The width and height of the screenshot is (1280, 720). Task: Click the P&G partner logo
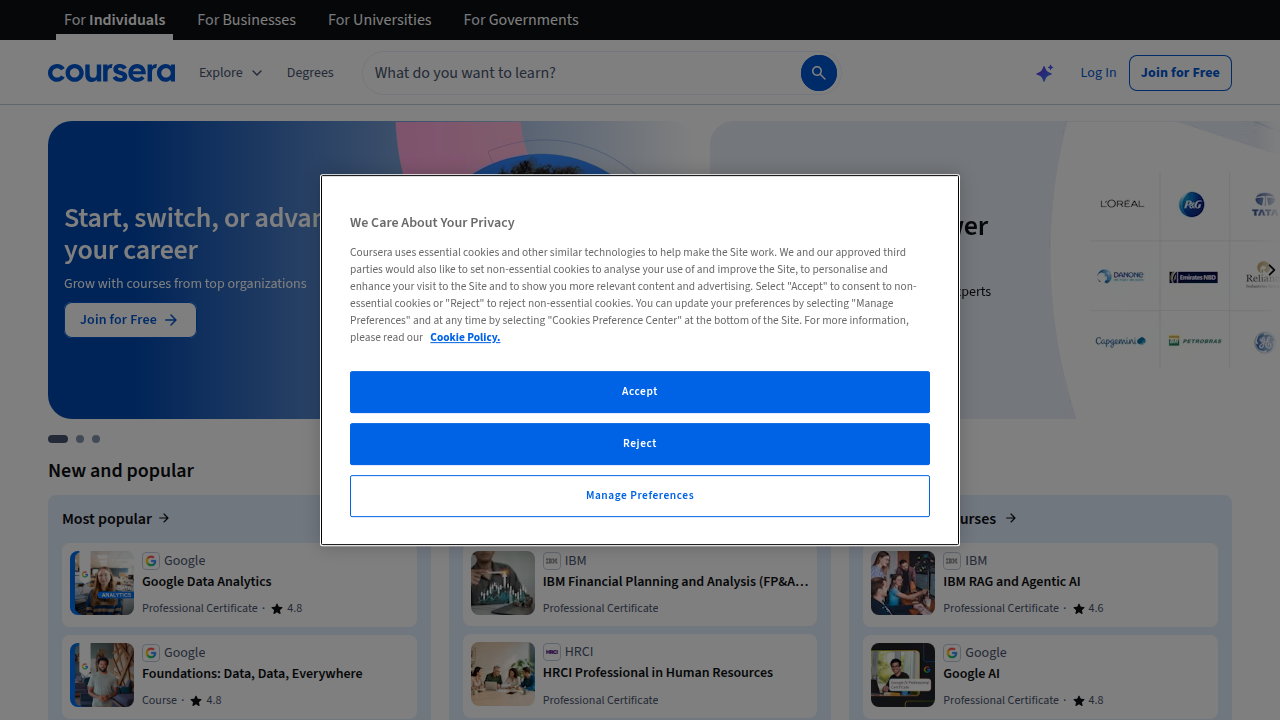[1192, 204]
